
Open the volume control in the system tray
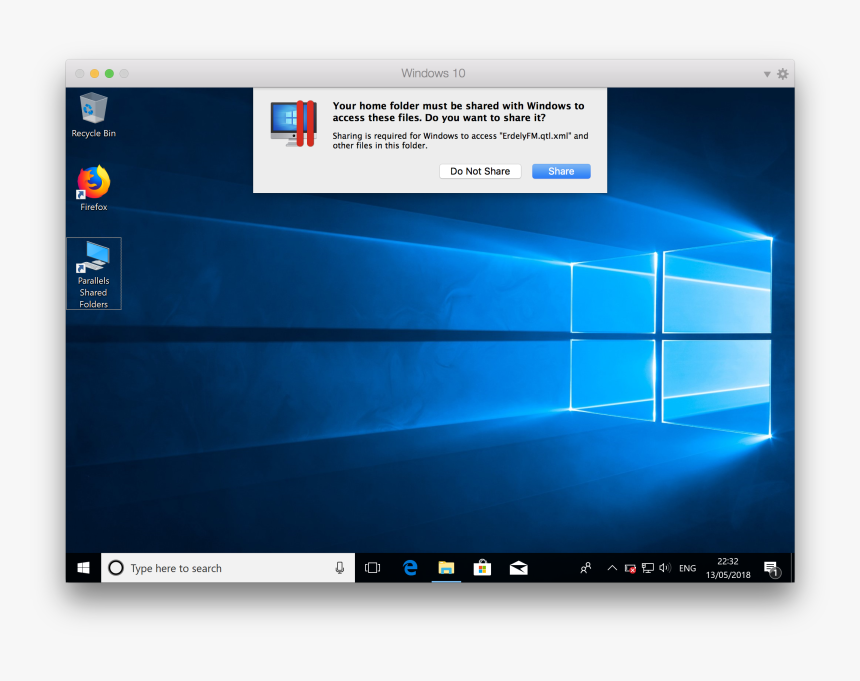(x=663, y=567)
